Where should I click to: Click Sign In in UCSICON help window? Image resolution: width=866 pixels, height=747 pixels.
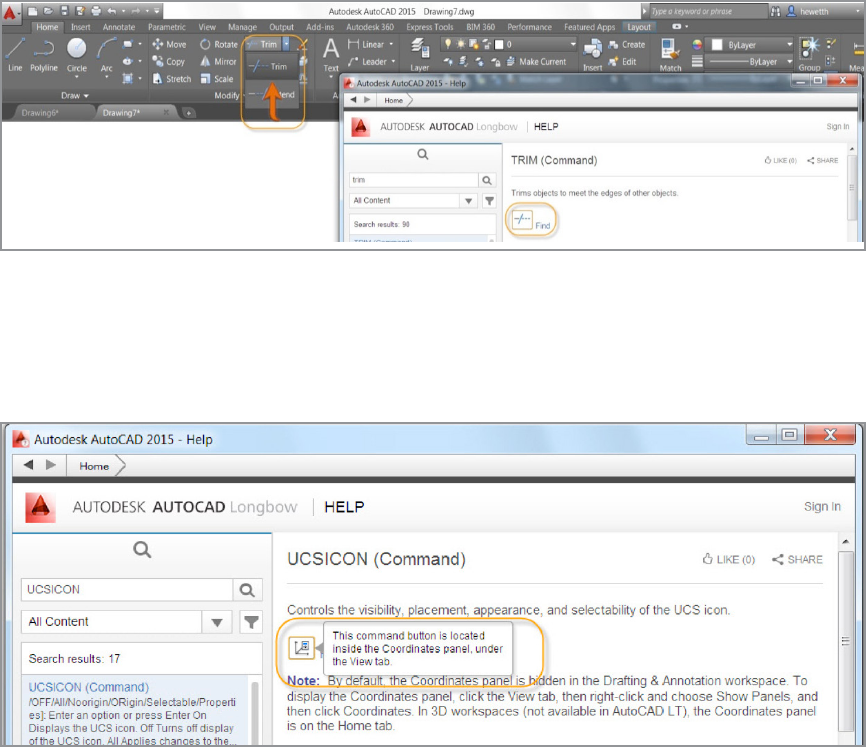pyautogui.click(x=822, y=506)
